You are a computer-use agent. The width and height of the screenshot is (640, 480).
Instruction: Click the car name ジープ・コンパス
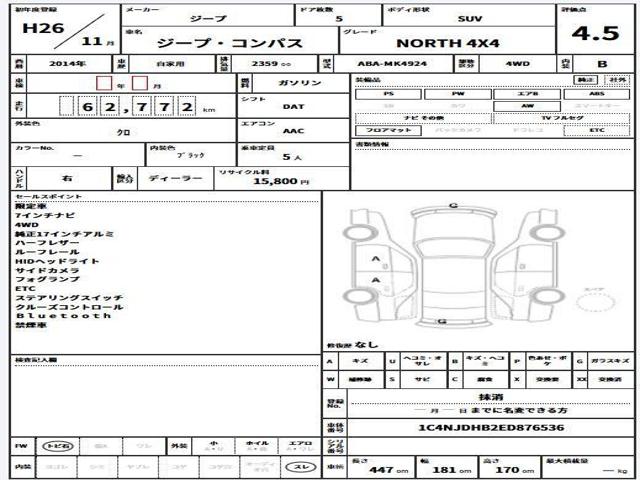(230, 43)
